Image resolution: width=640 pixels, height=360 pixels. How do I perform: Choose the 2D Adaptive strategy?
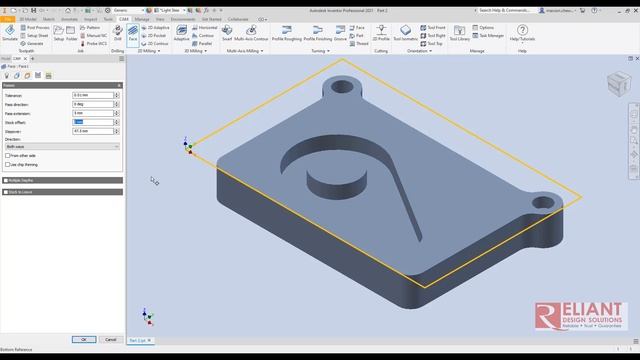(x=155, y=28)
